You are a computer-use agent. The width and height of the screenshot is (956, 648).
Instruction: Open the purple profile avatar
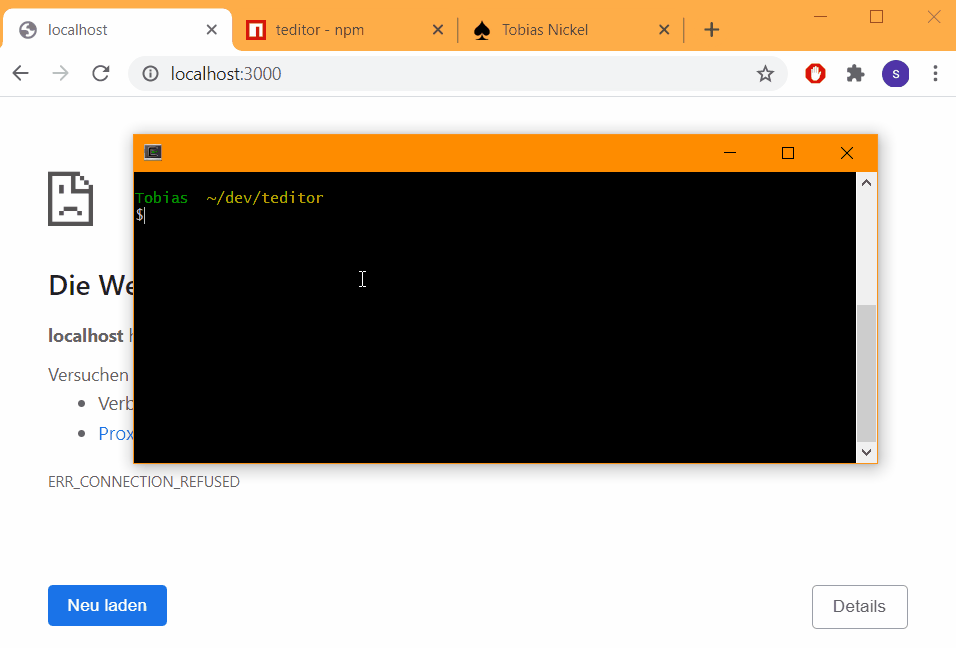pyautogui.click(x=895, y=73)
